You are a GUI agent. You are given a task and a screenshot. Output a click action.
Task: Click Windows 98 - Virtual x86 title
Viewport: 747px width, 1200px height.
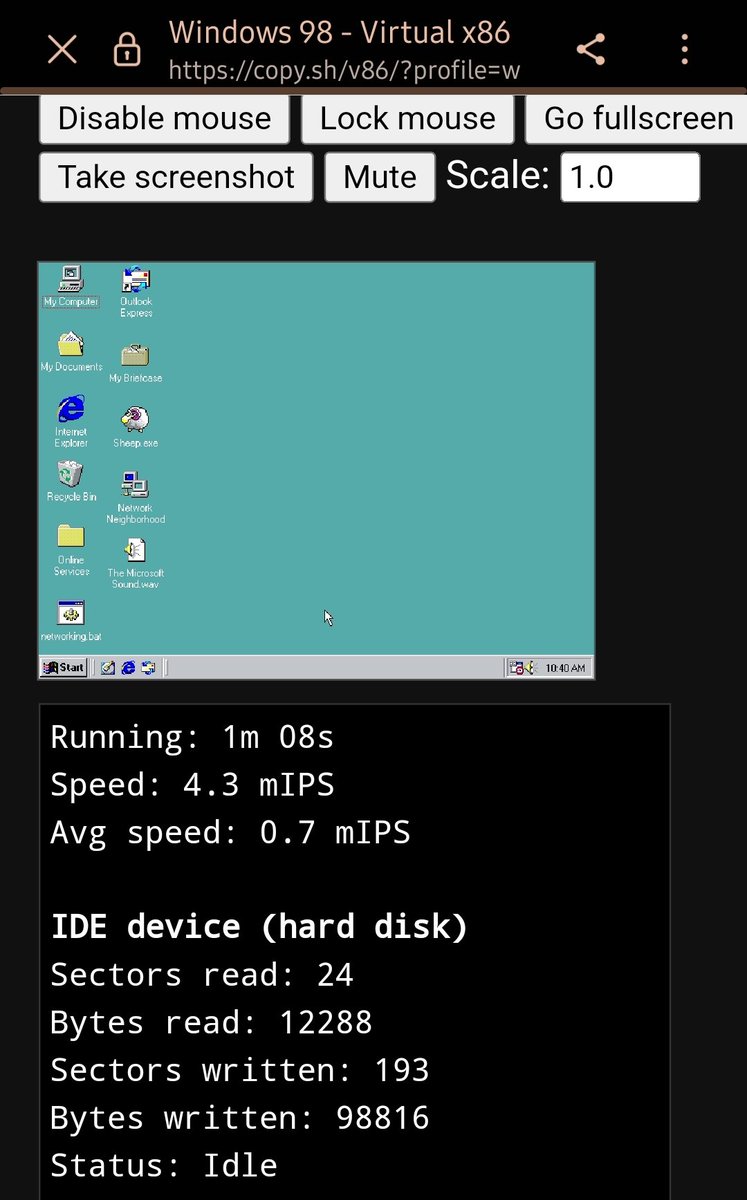coord(339,32)
